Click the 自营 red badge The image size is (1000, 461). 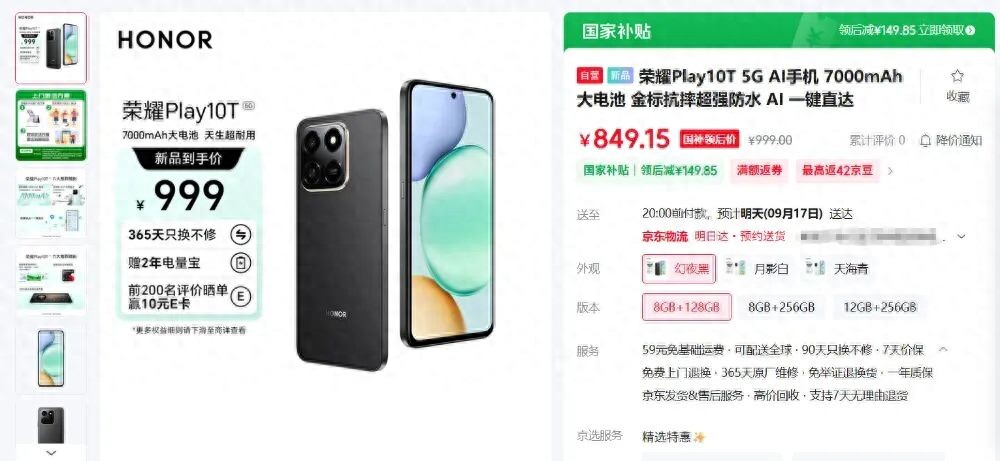point(590,76)
